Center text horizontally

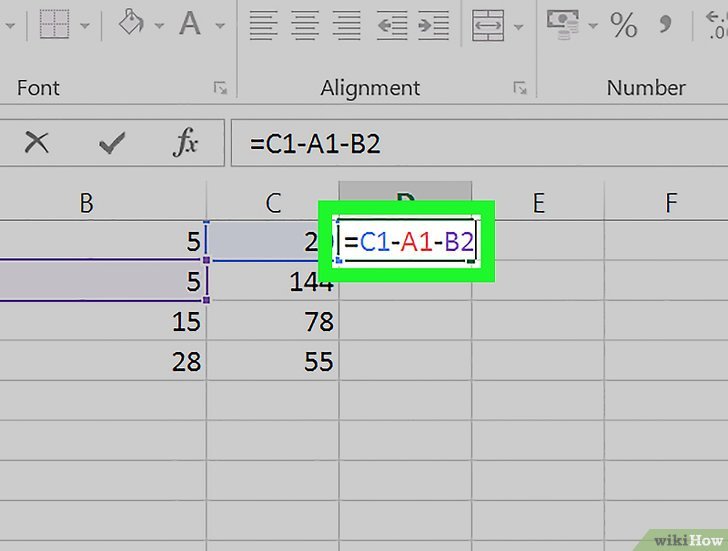(305, 25)
